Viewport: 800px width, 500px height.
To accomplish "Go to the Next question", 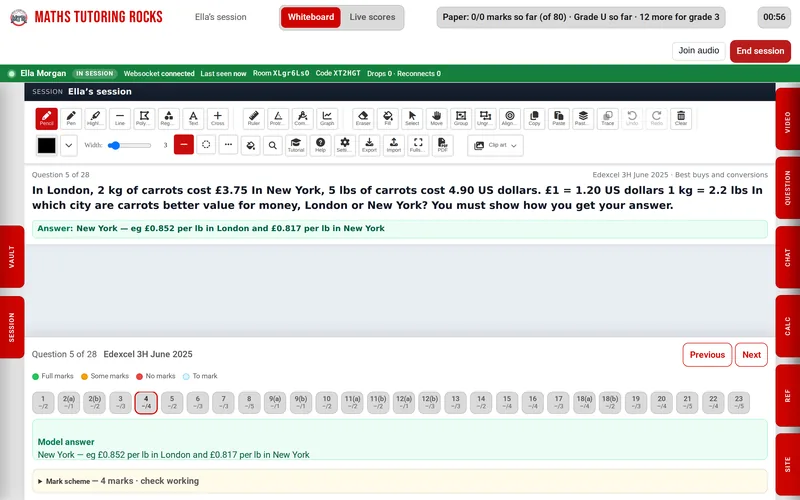I will [x=751, y=355].
